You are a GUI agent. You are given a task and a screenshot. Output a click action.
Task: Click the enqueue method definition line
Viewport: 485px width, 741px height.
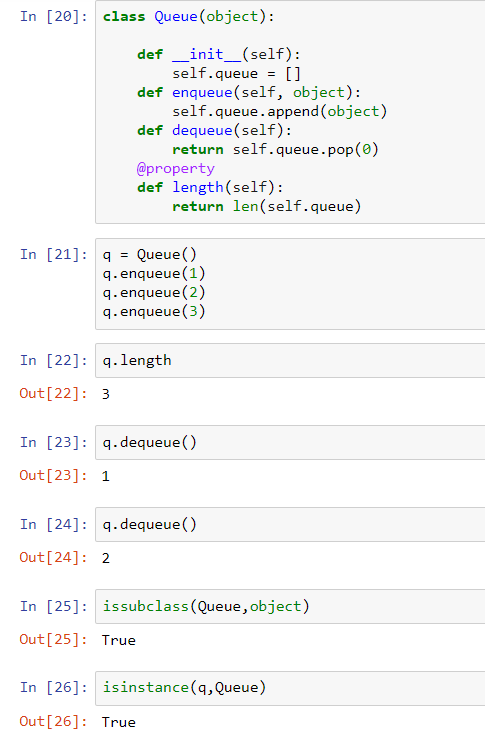pyautogui.click(x=249, y=93)
